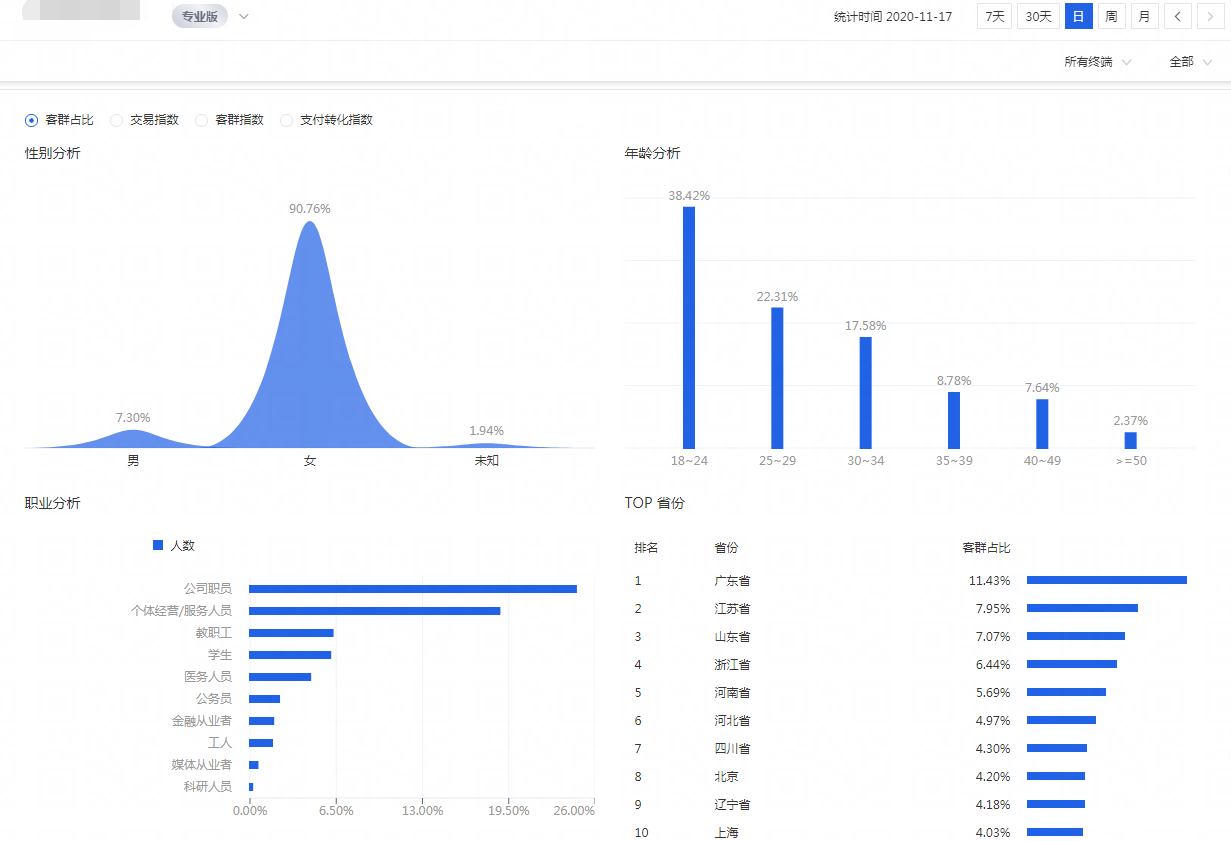The image size is (1231, 841).
Task: Select the 月 monthly view
Action: click(1144, 16)
